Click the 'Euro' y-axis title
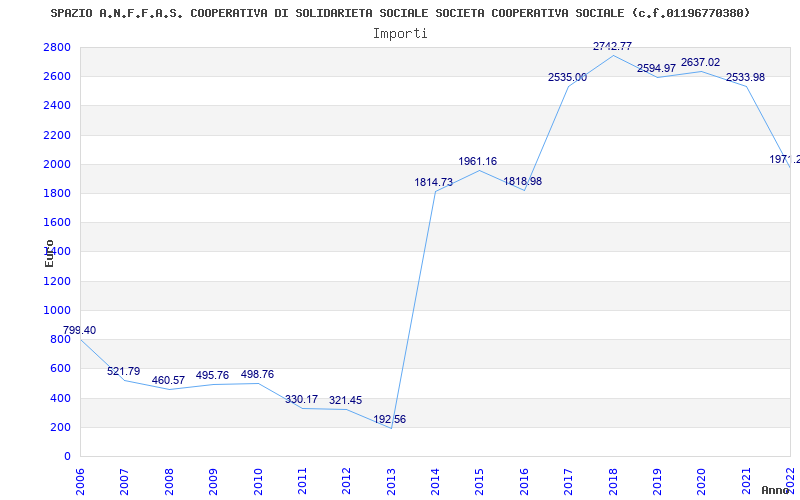This screenshot has height=500, width=800. click(x=49, y=253)
